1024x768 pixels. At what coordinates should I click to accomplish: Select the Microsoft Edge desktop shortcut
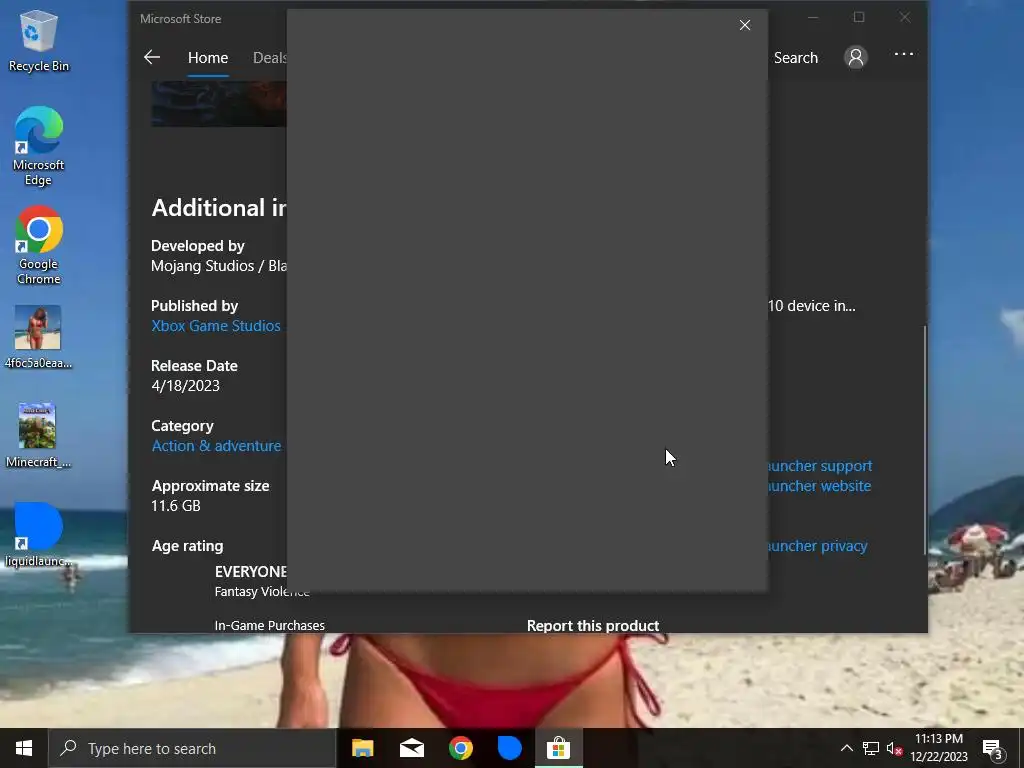coord(38,146)
